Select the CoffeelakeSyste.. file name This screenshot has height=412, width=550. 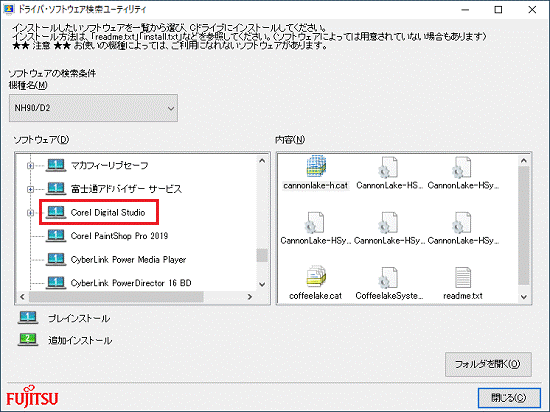389,296
